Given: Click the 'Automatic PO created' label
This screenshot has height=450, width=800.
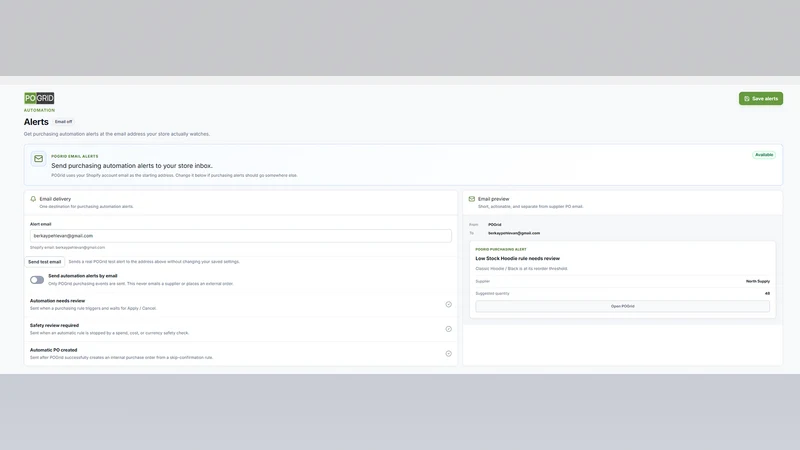Looking at the screenshot, I should tap(54, 350).
